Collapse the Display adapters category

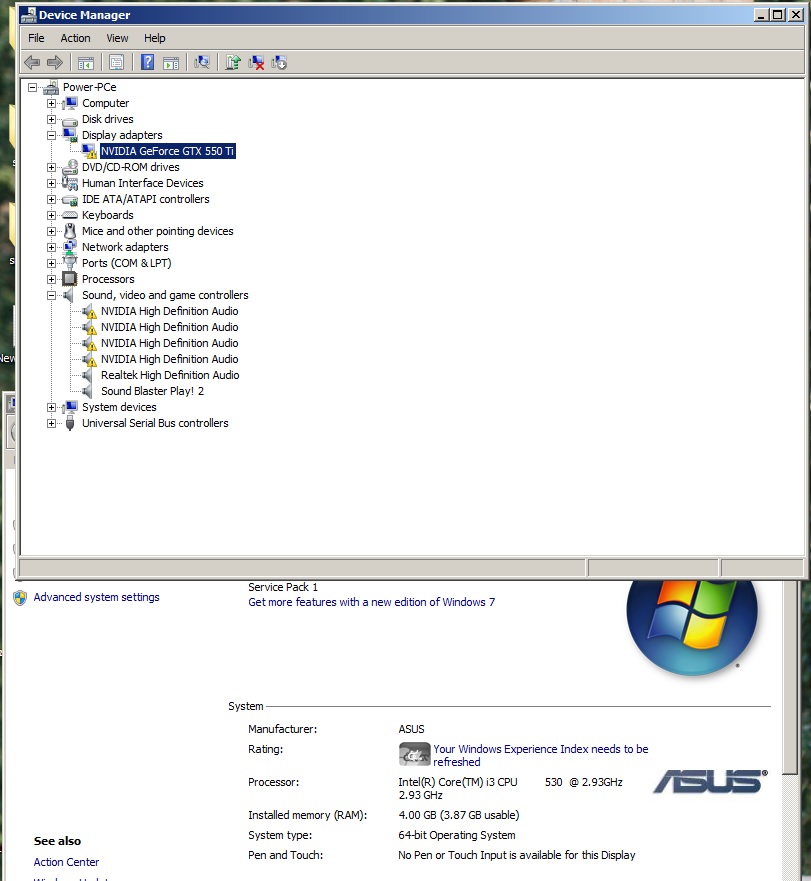pos(52,135)
